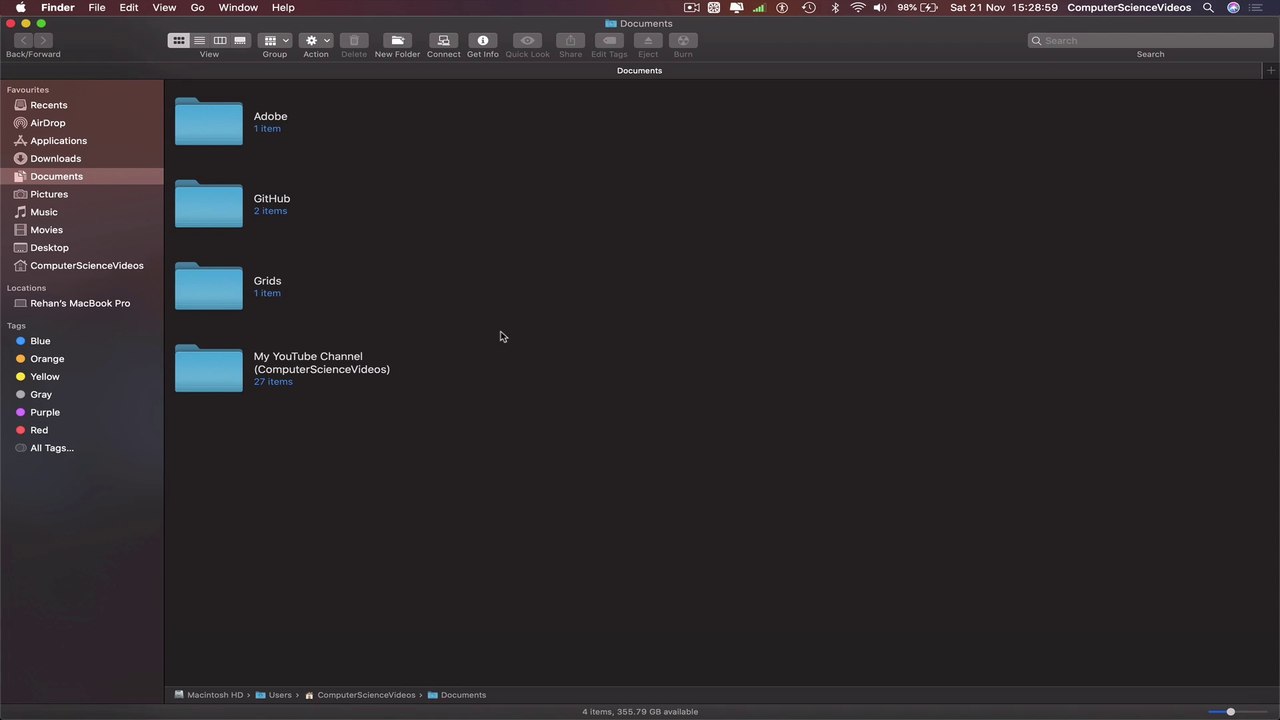1280x720 pixels.
Task: Click Macintosh HD in the path bar
Action: click(x=209, y=695)
